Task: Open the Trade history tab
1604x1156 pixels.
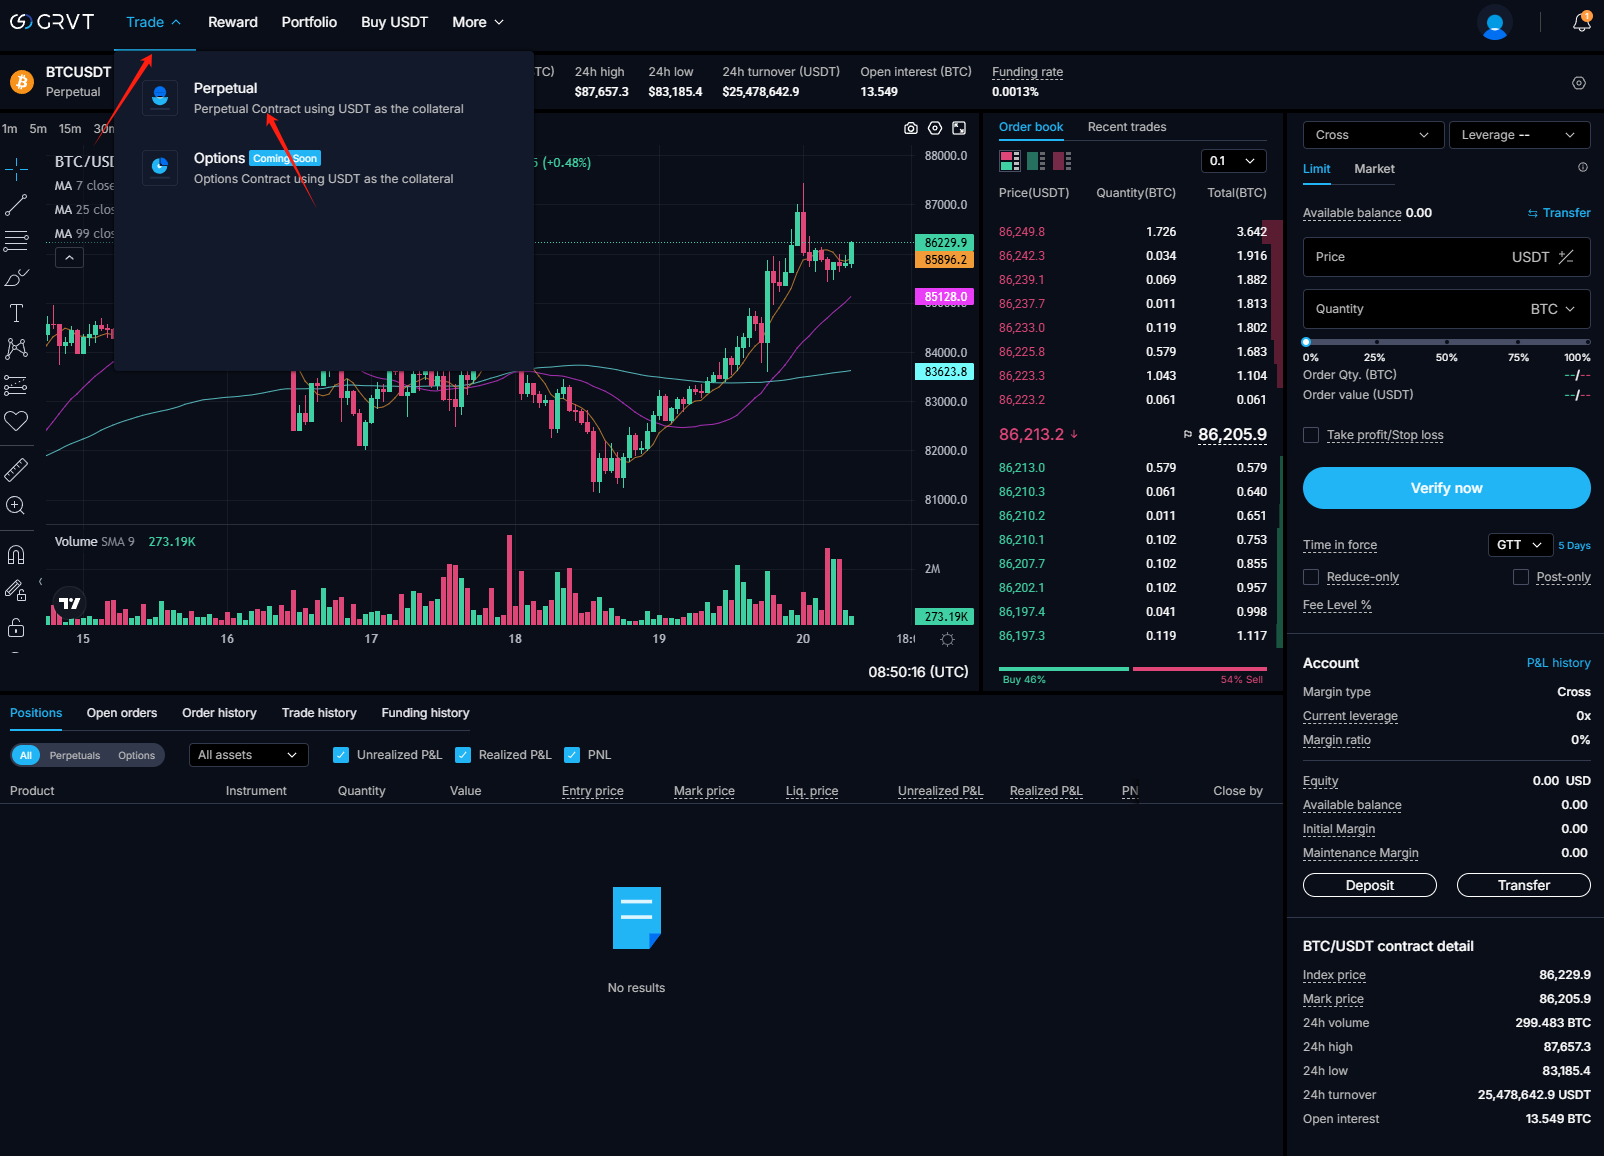Action: click(x=319, y=713)
